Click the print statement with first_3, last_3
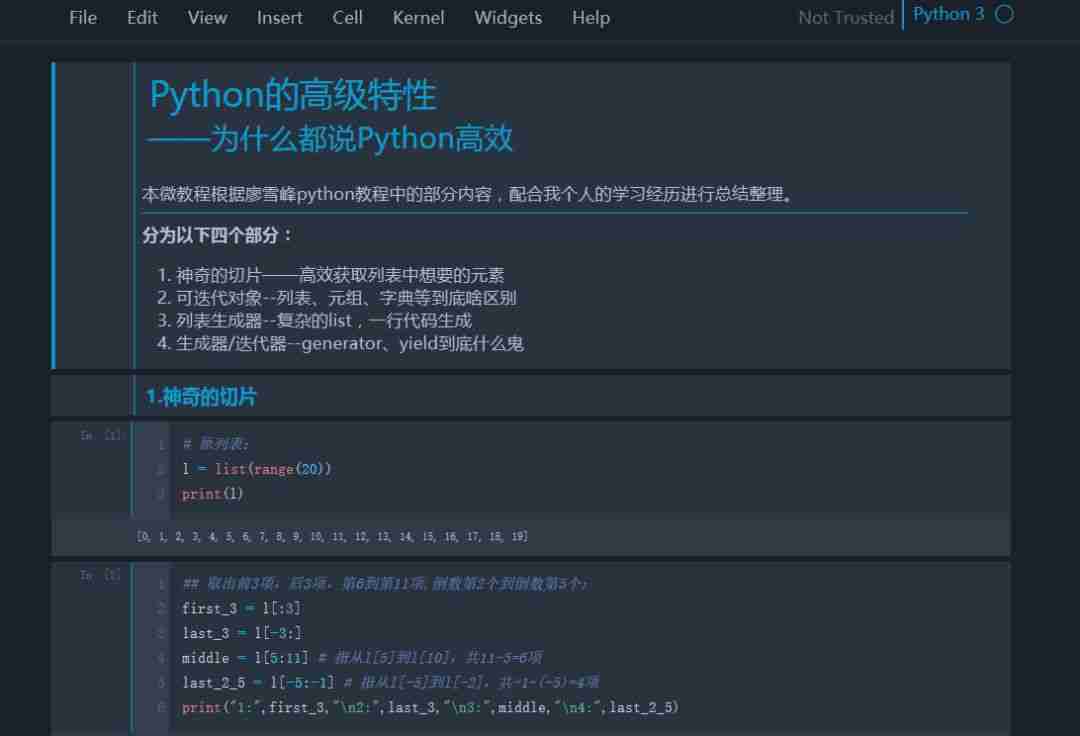Screen dimensions: 1080x736 [x=430, y=707]
